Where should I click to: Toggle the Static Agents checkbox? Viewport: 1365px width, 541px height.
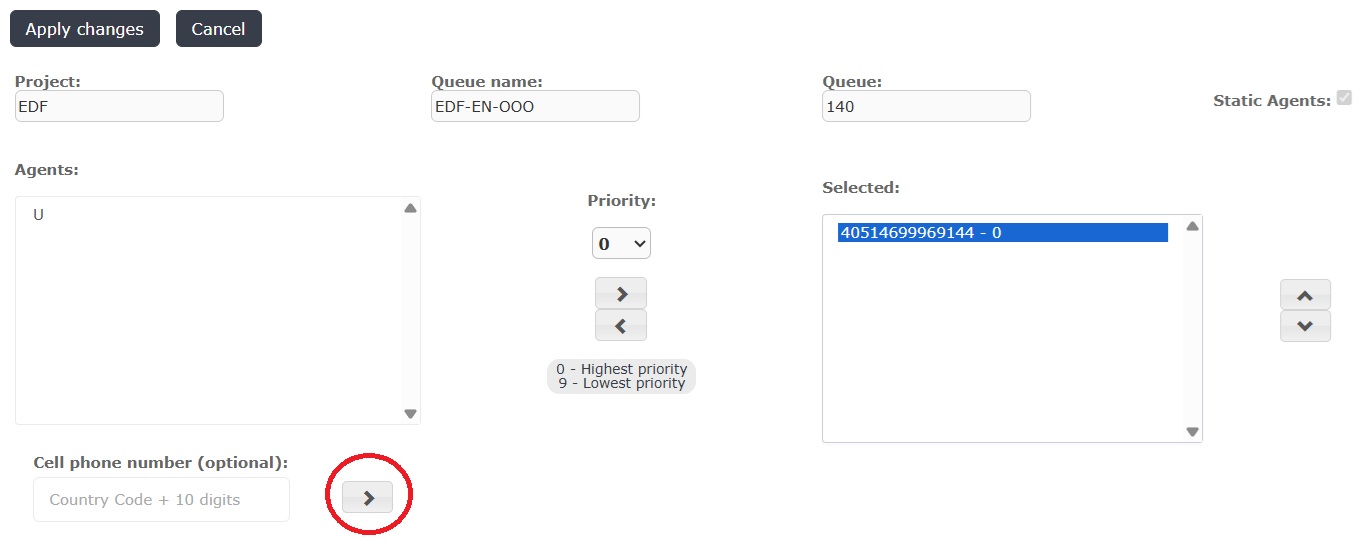tap(1344, 98)
